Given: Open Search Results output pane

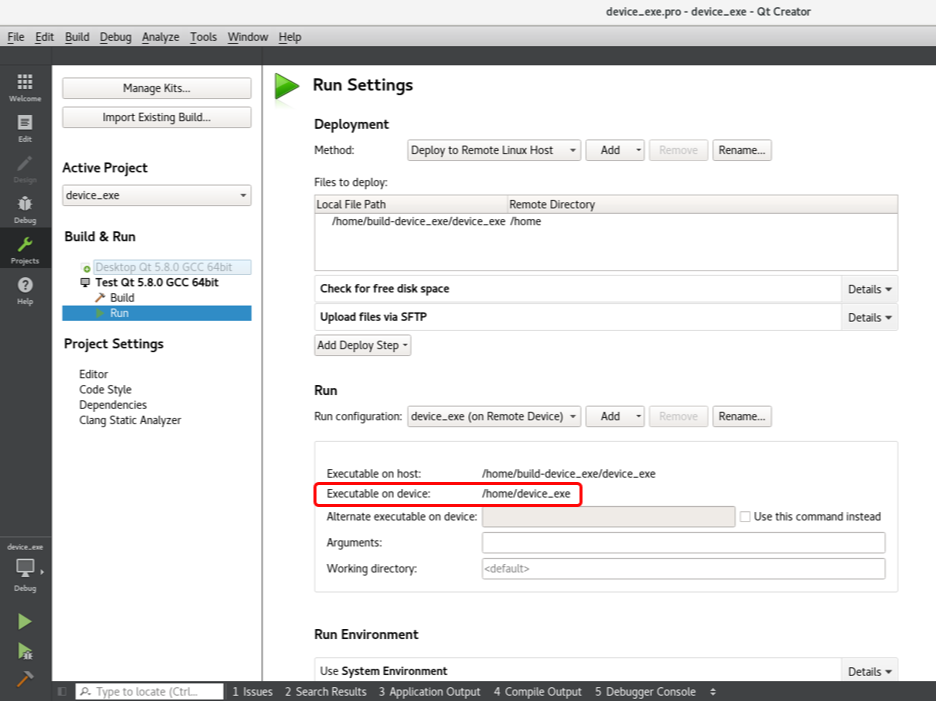Looking at the screenshot, I should point(325,691).
